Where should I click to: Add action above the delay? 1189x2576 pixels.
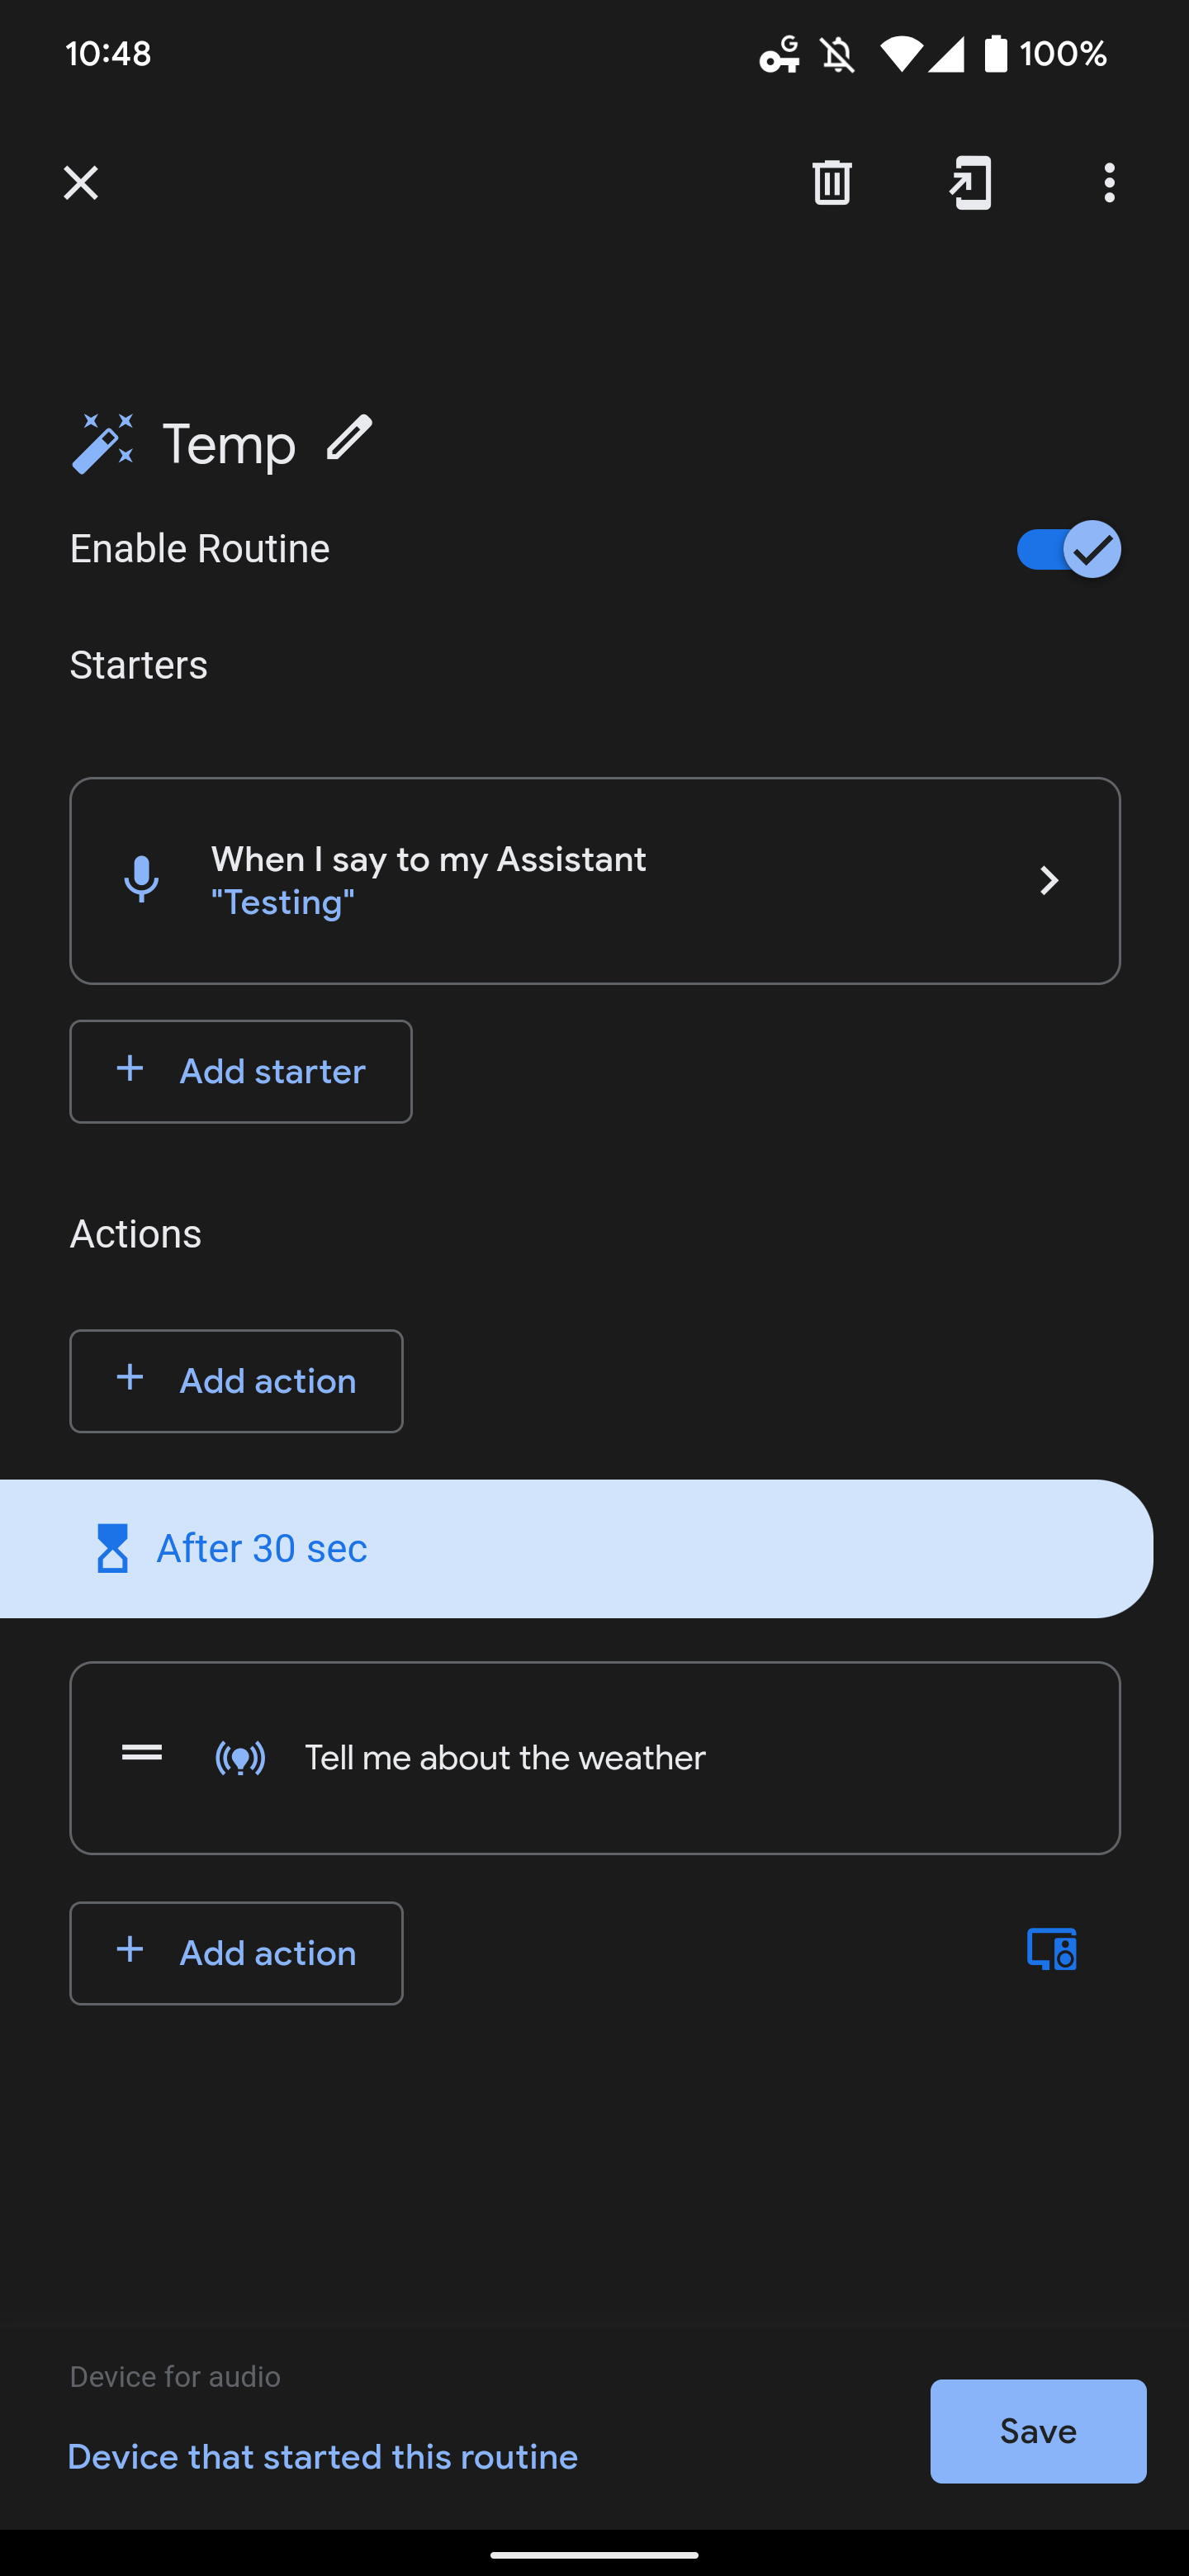(x=236, y=1381)
